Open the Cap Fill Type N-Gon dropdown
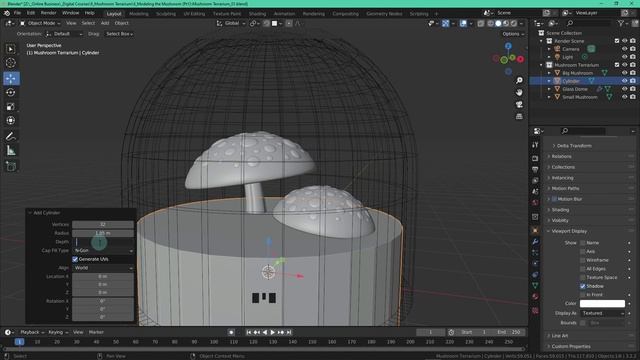The image size is (640, 360). point(103,250)
